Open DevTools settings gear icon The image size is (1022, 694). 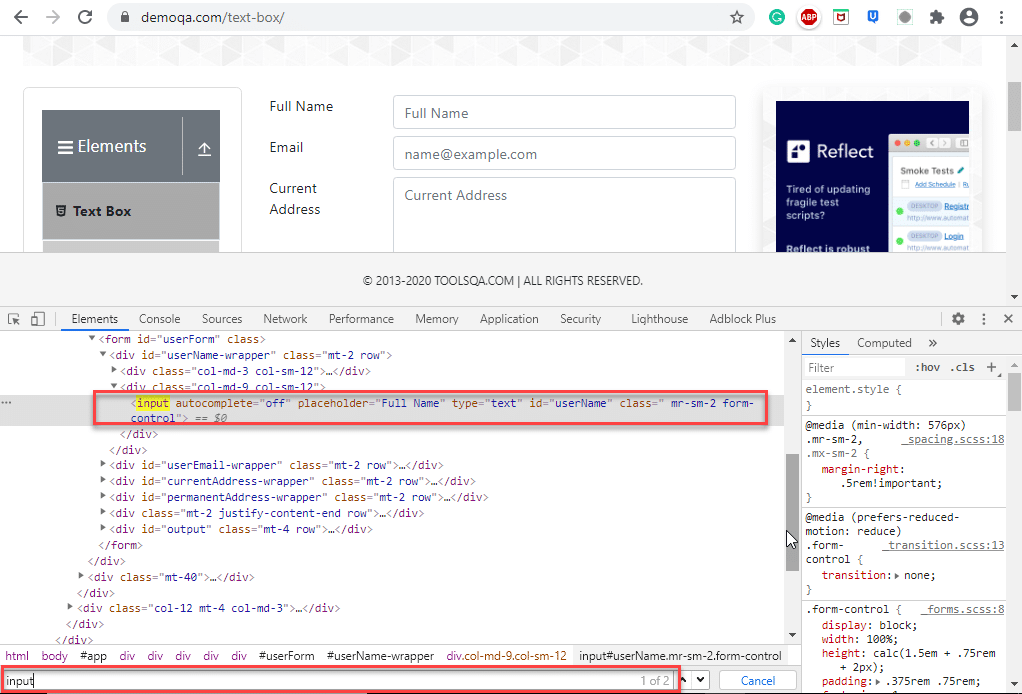tap(957, 318)
